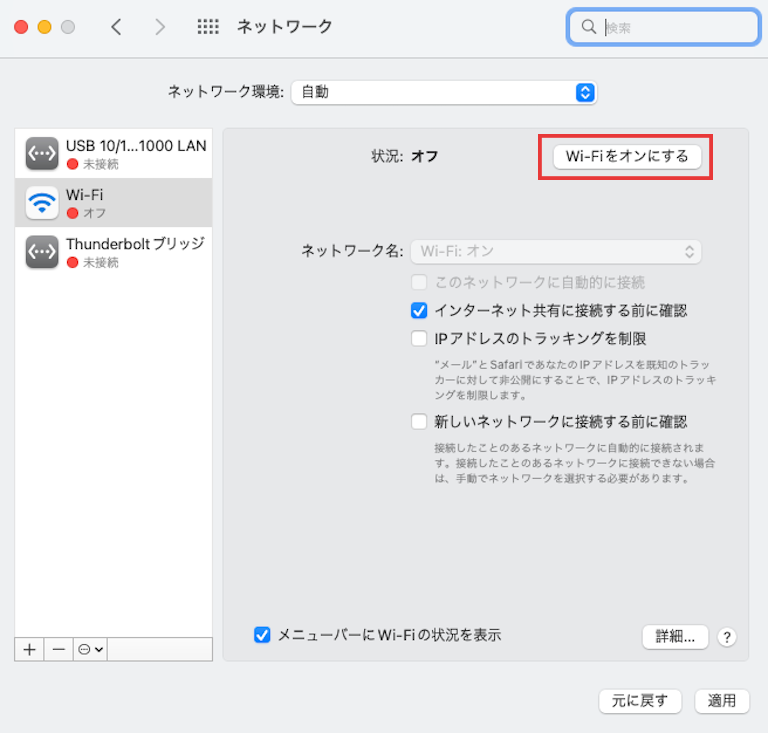Enable 新しいネットワークに接続する前に確認 checkbox
This screenshot has width=768, height=733.
[x=420, y=422]
